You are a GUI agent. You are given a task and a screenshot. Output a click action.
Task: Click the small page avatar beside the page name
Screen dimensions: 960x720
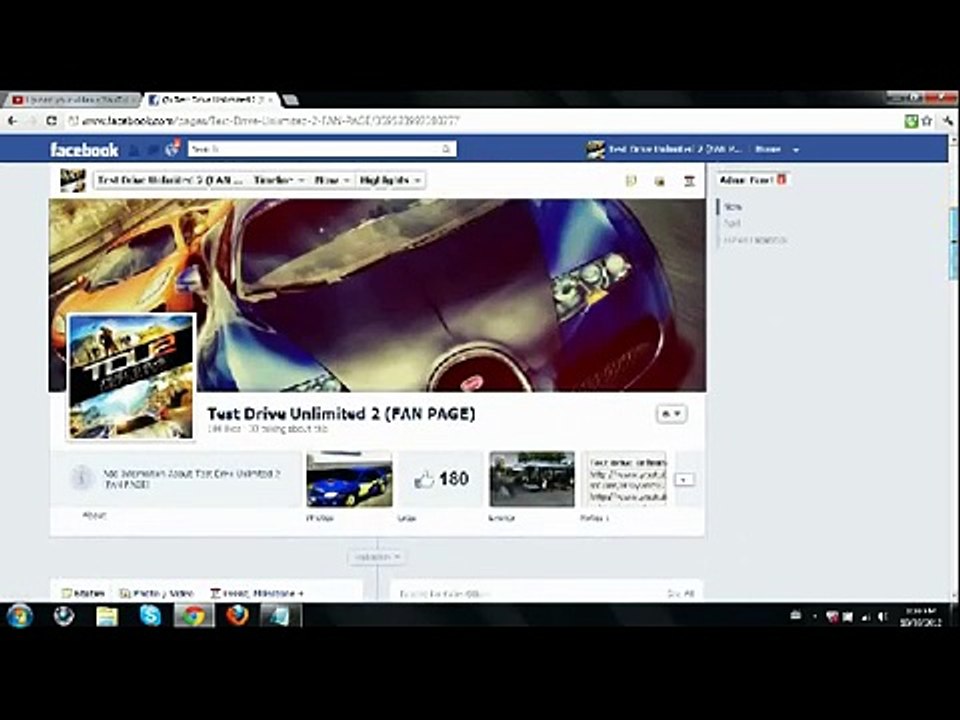click(73, 180)
